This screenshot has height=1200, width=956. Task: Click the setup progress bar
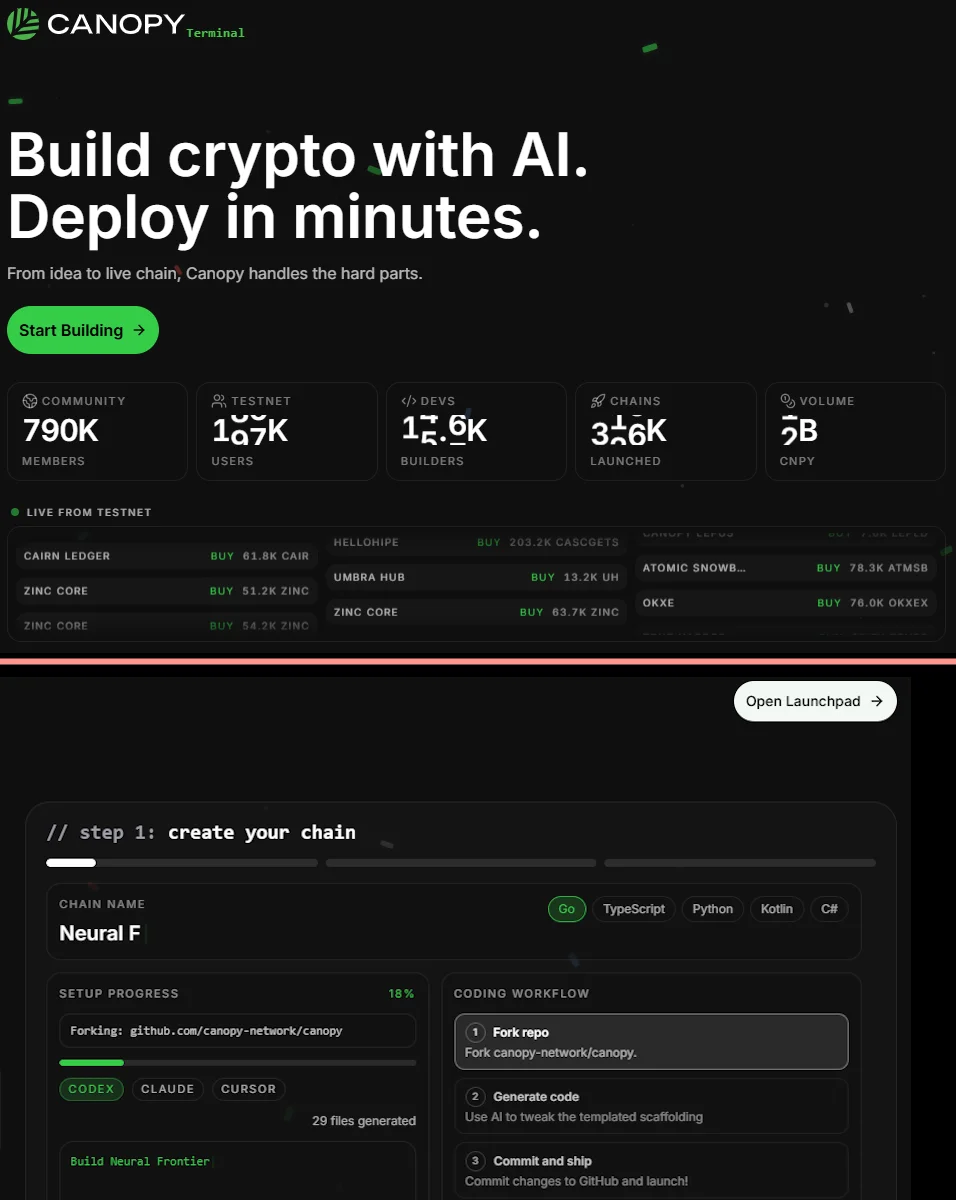237,1062
